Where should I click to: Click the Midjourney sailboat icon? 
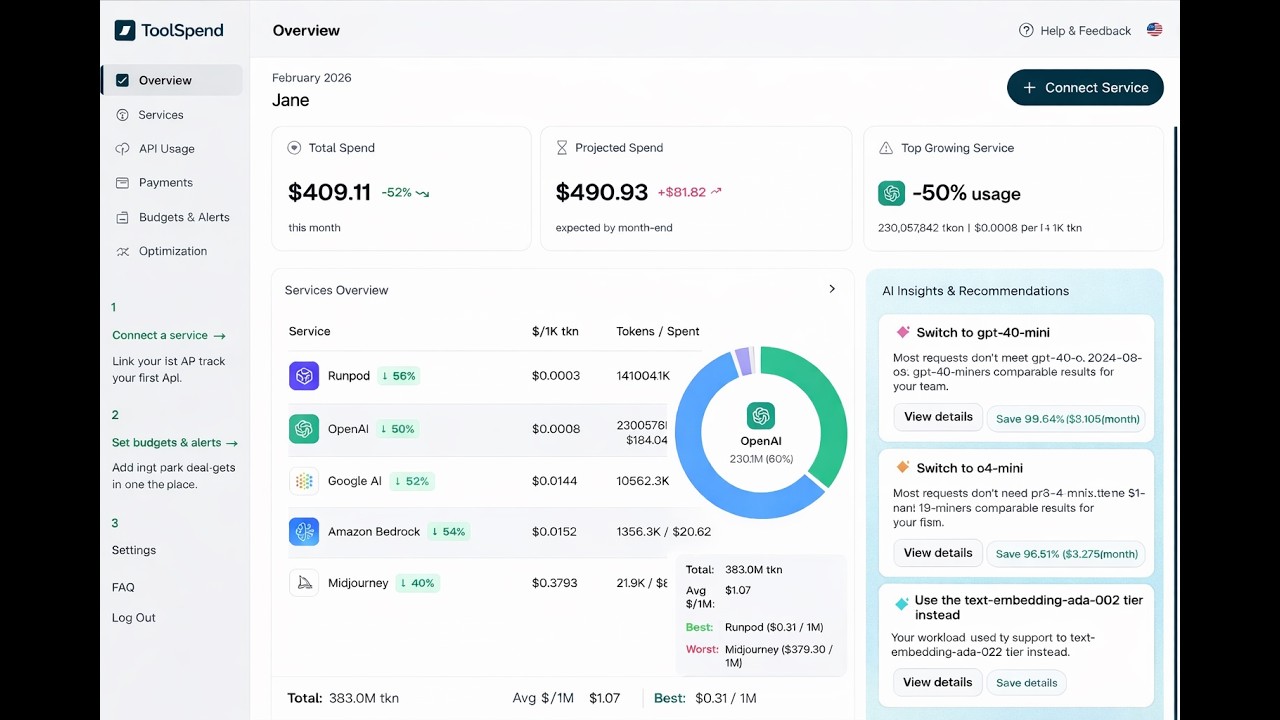(x=304, y=583)
